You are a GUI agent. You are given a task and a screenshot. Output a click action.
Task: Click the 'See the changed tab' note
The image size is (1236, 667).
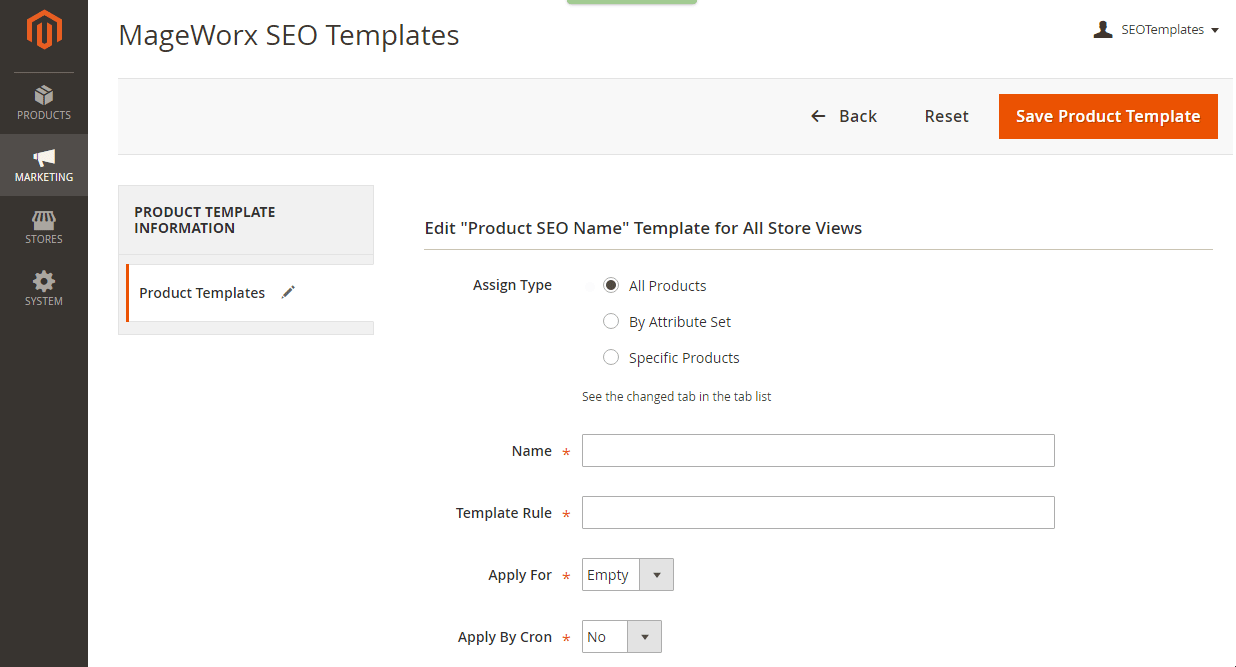[x=677, y=397]
